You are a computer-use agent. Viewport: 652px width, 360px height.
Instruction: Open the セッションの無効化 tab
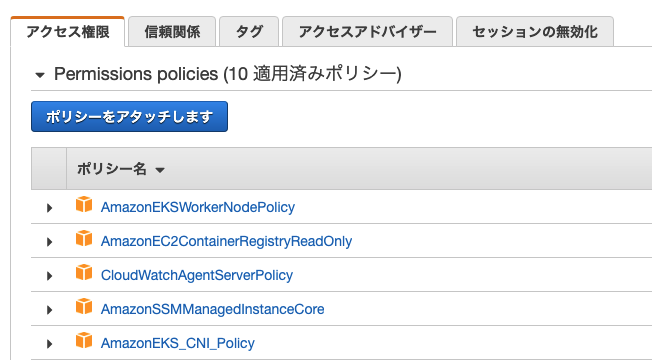coord(535,32)
